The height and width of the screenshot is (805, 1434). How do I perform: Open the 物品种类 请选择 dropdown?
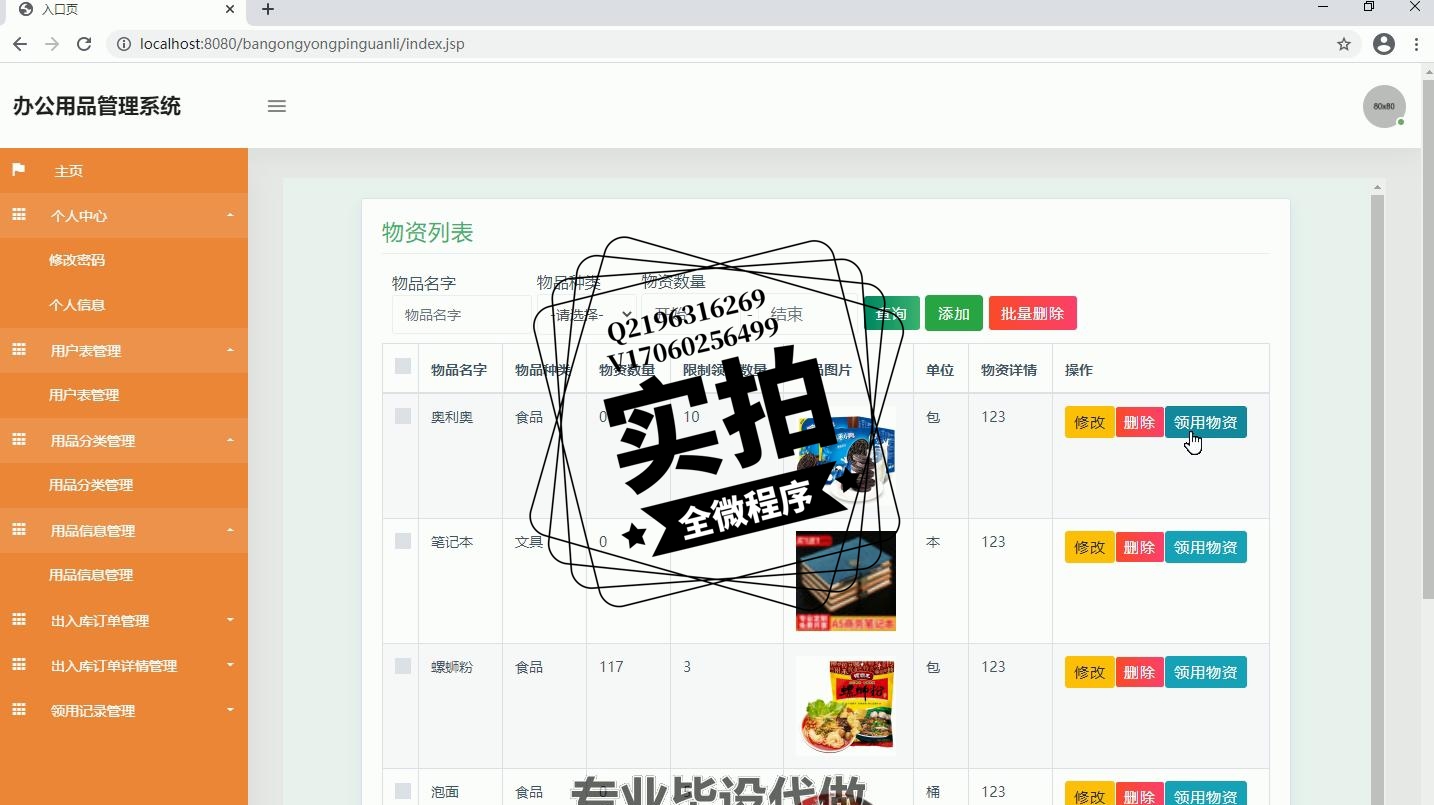pyautogui.click(x=586, y=314)
